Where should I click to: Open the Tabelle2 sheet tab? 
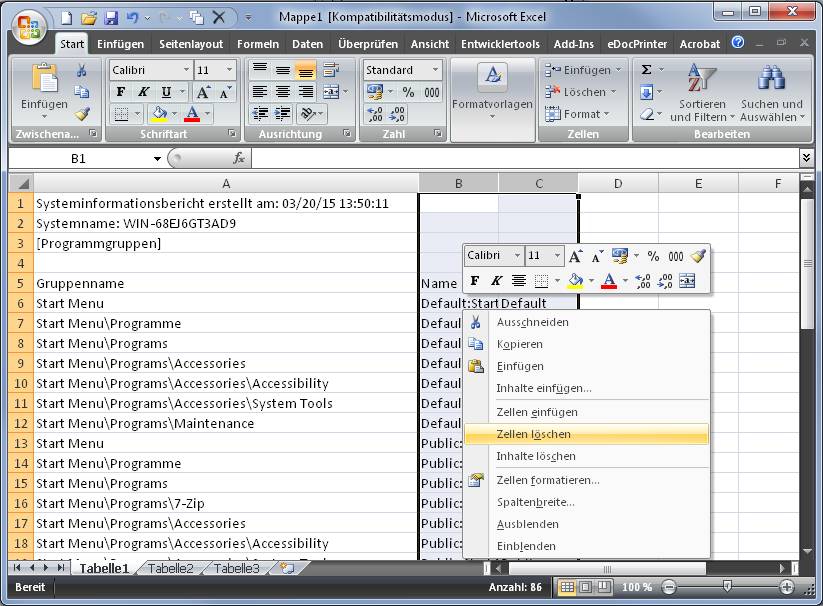tap(171, 568)
